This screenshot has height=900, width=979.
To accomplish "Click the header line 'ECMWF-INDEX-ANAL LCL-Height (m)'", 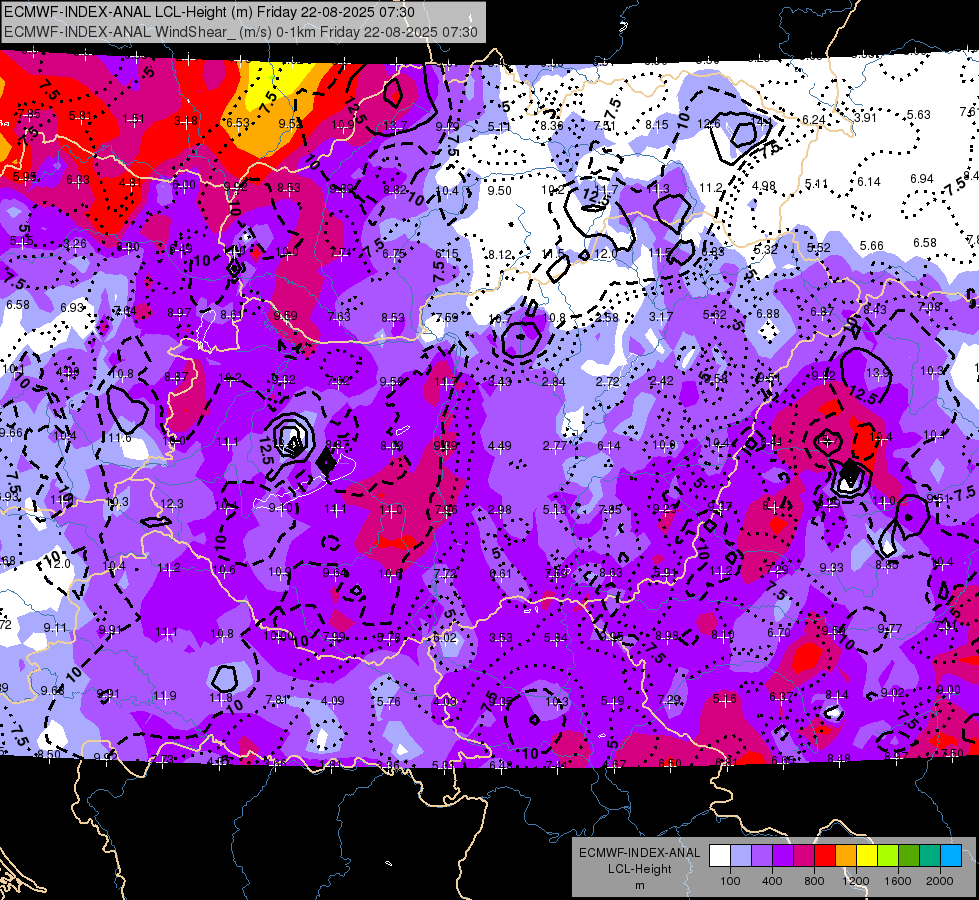I will (x=129, y=12).
